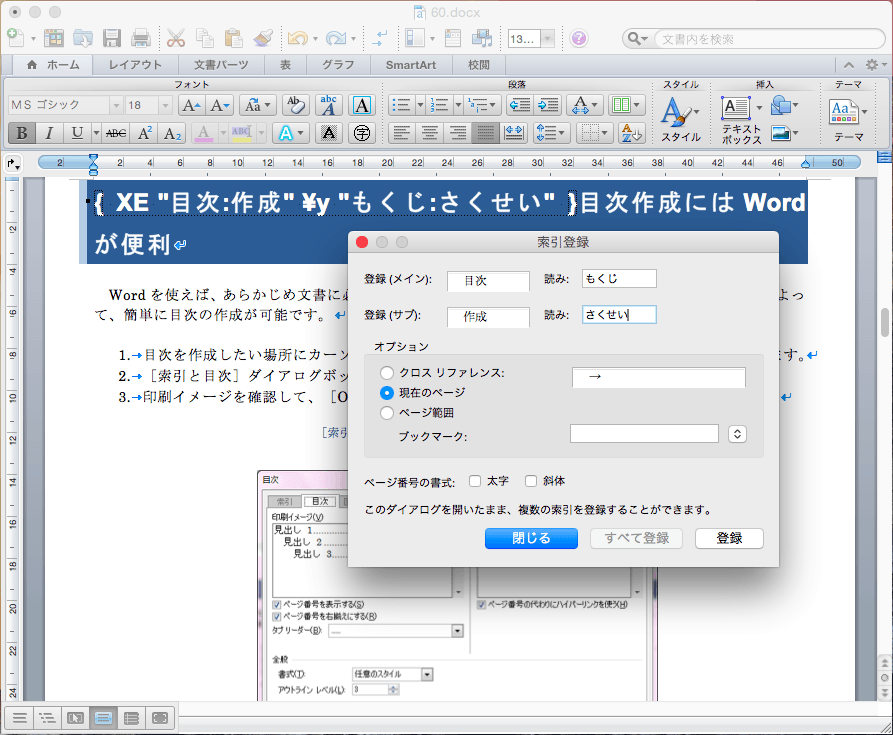The width and height of the screenshot is (893, 735).
Task: Toggle Bold formatting
Action: click(x=22, y=133)
